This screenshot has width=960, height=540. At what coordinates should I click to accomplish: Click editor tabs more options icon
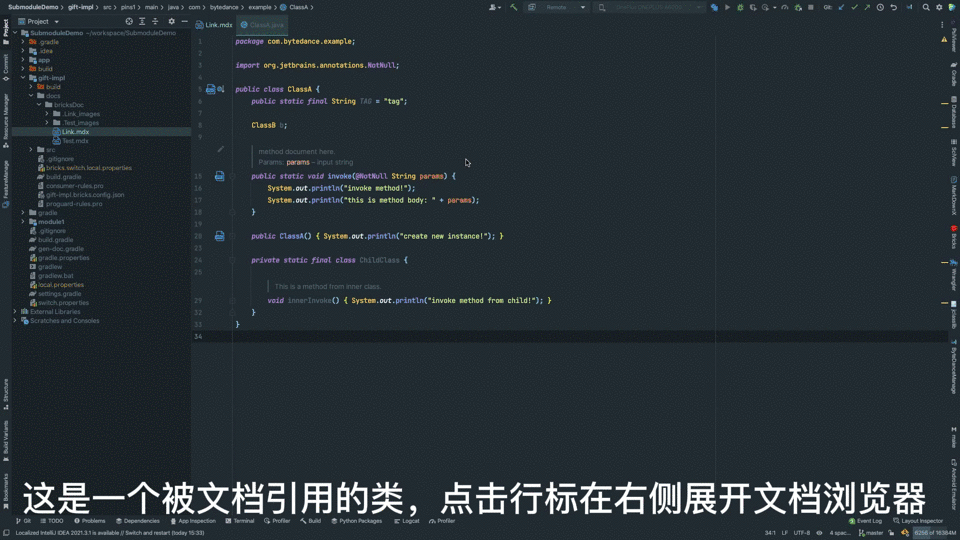tap(942, 25)
